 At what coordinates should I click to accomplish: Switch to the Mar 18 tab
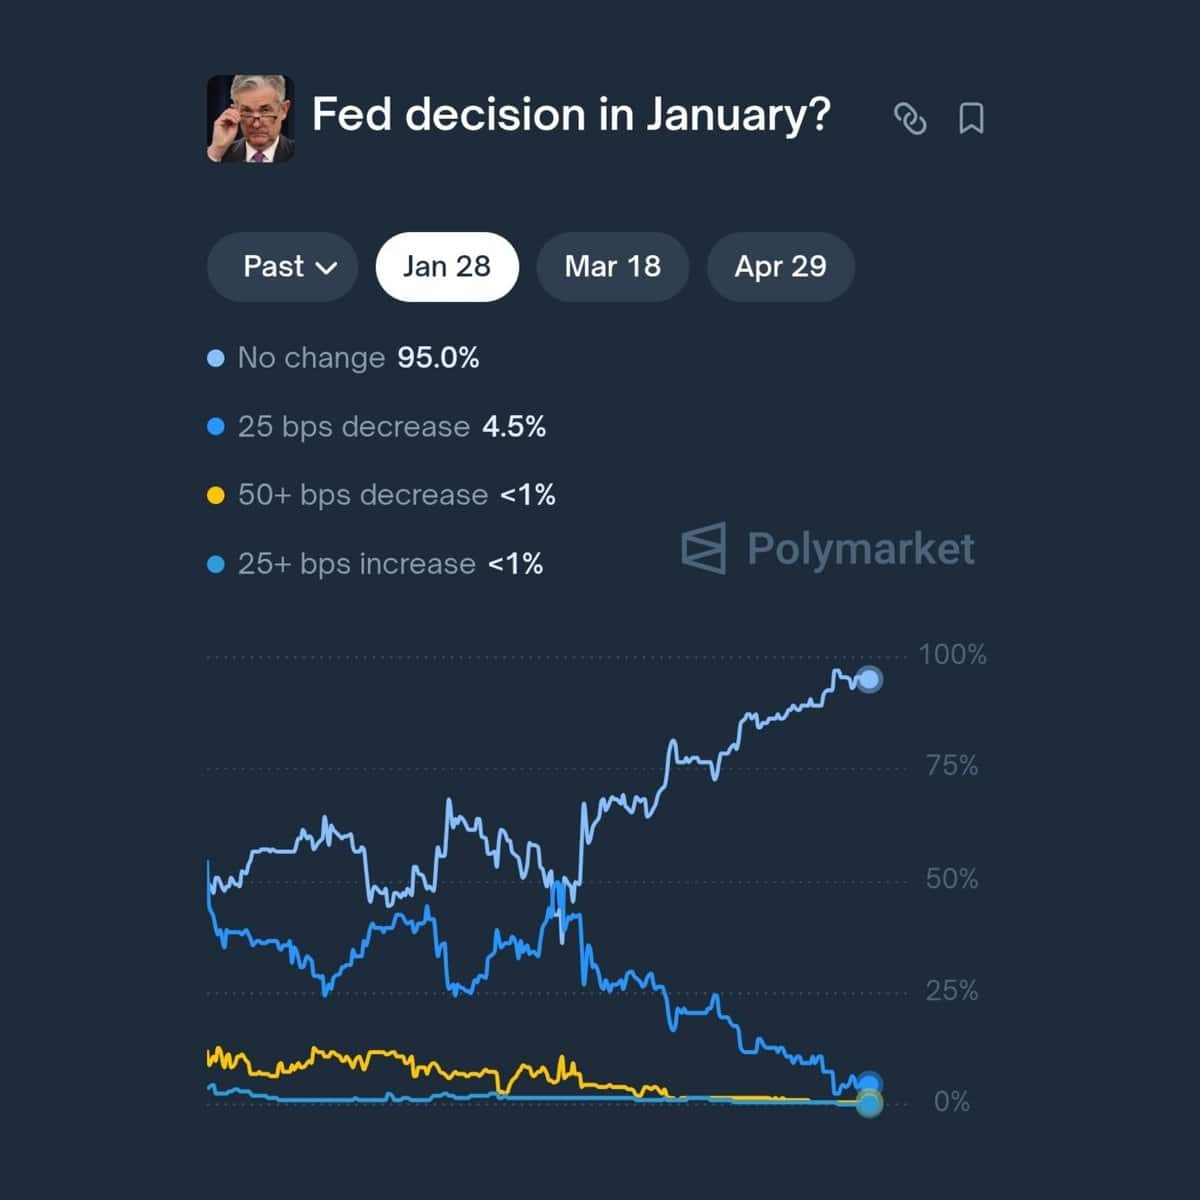pos(612,267)
